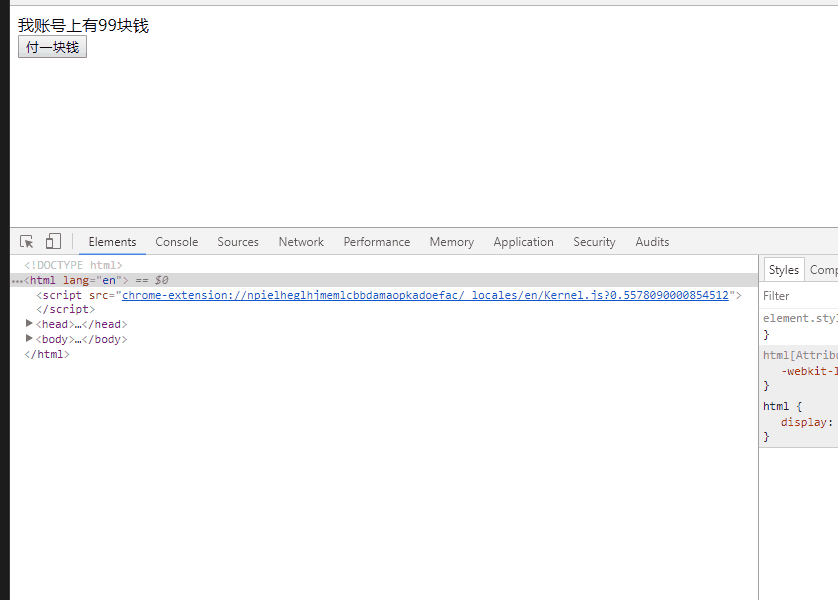Open the Audits tab
The width and height of the screenshot is (838, 600).
[x=652, y=242]
